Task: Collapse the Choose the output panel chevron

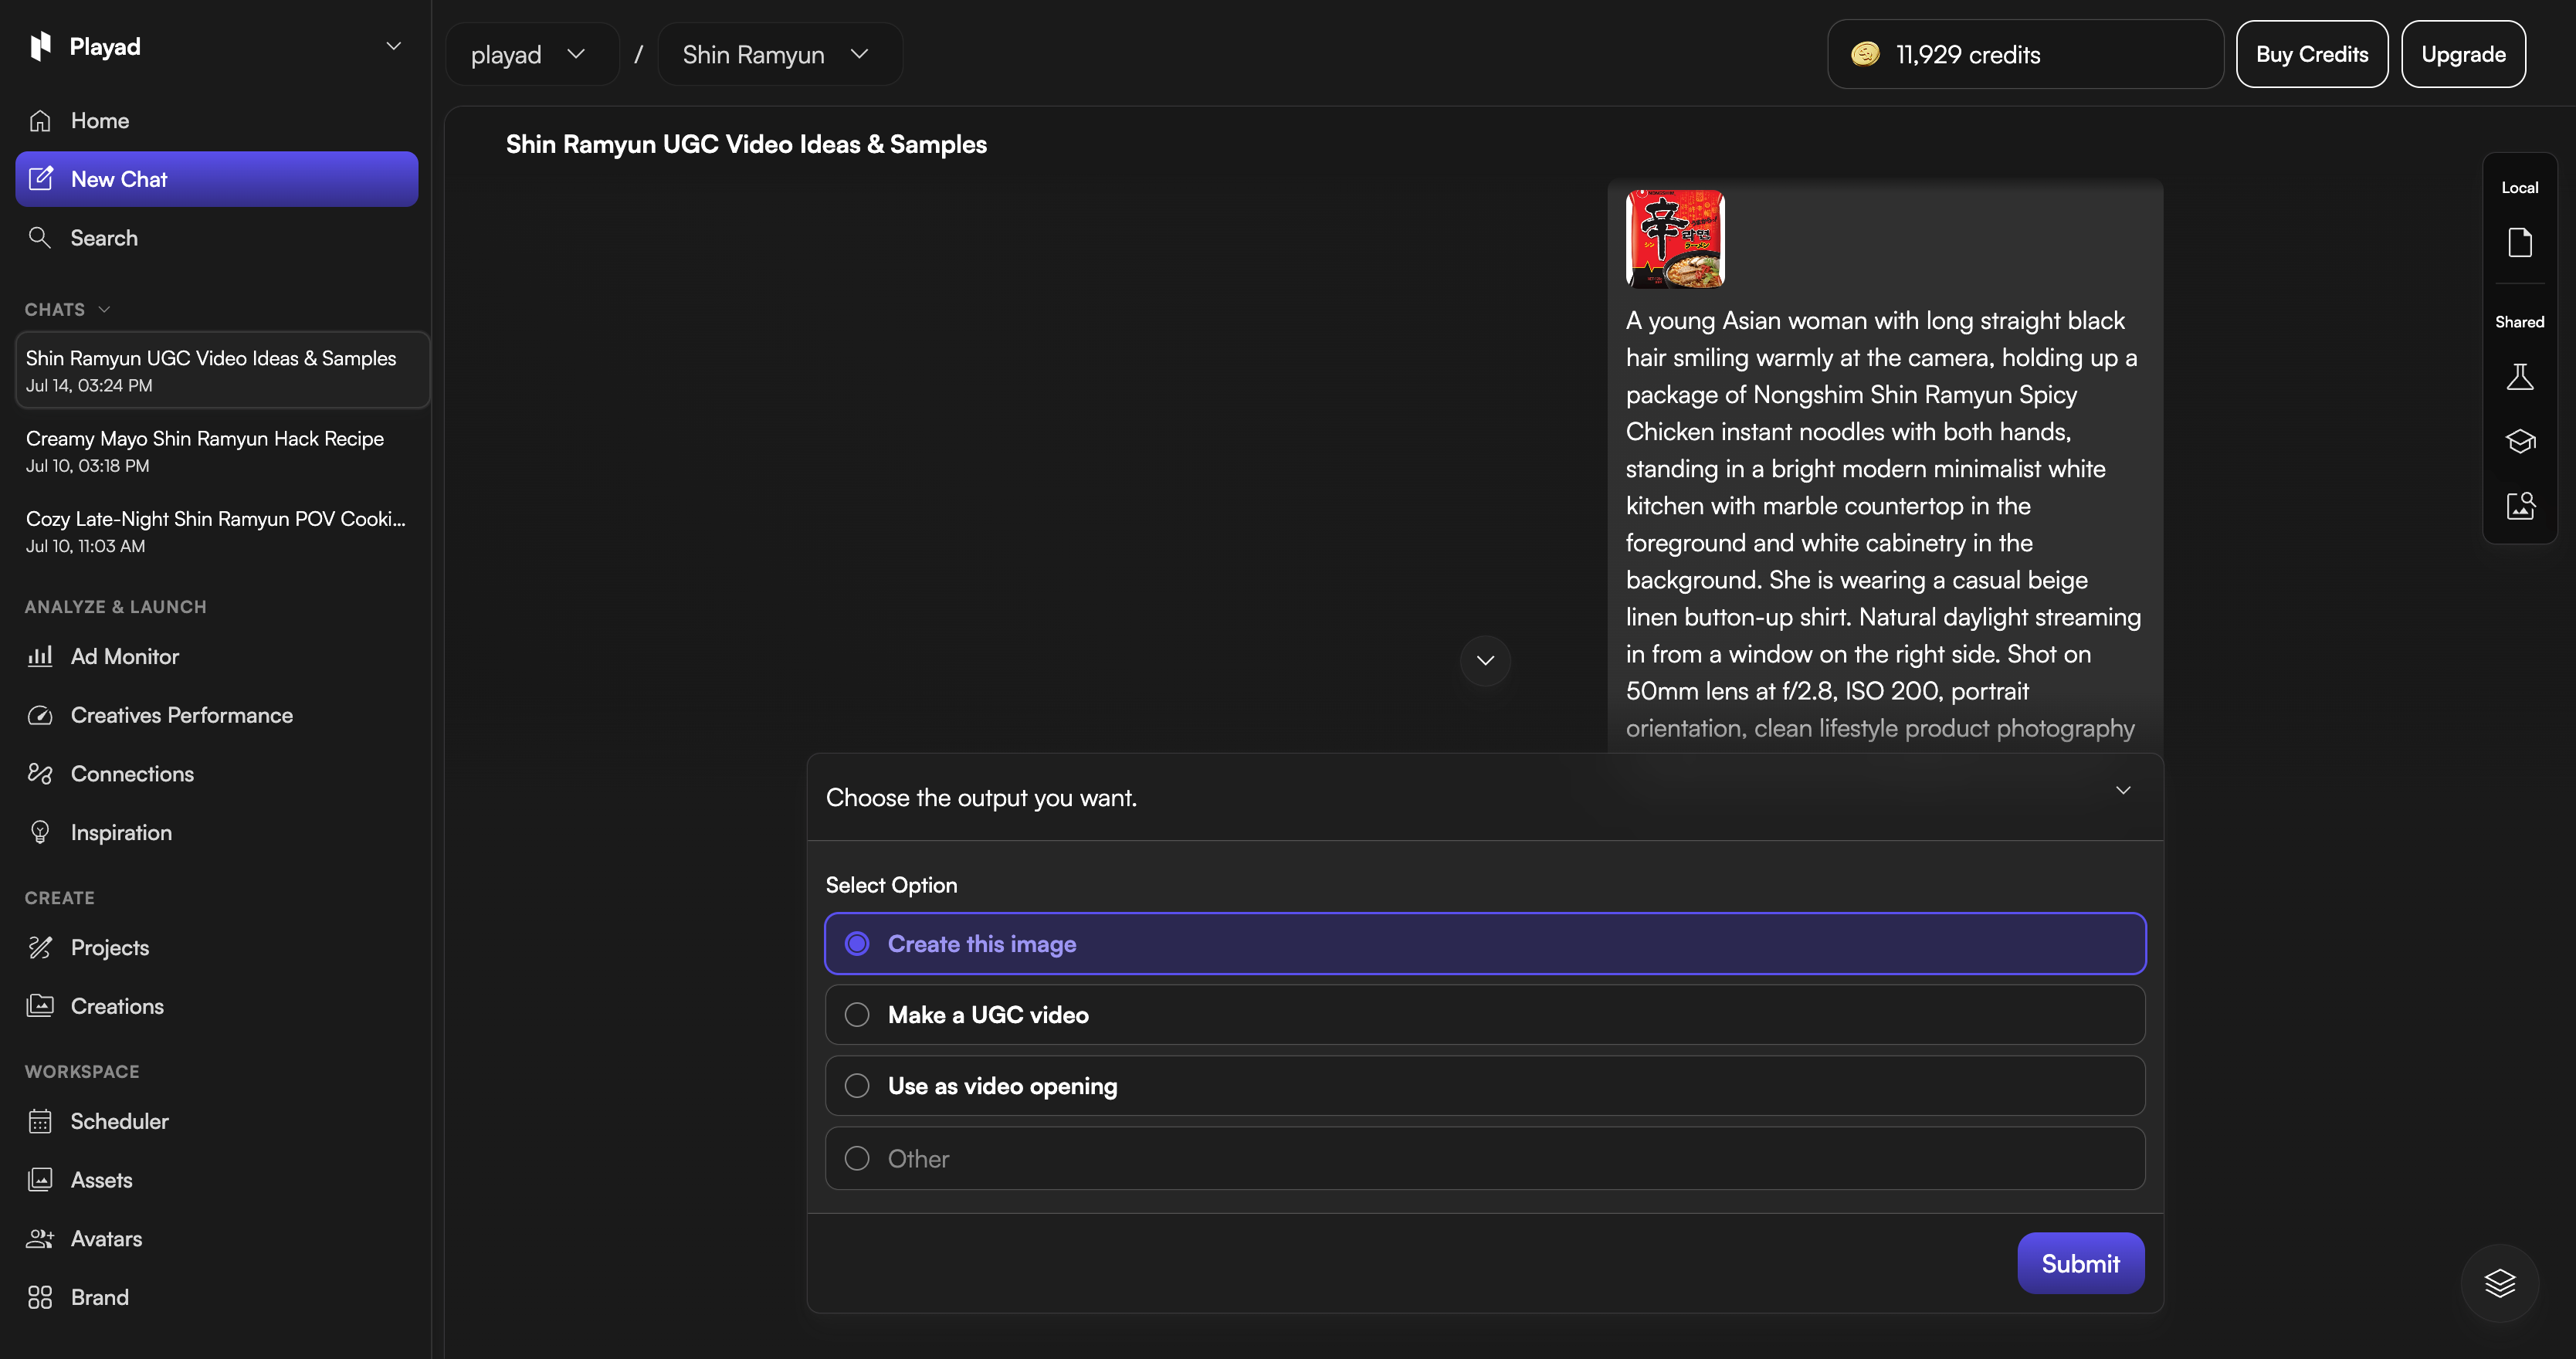Action: 2123,790
